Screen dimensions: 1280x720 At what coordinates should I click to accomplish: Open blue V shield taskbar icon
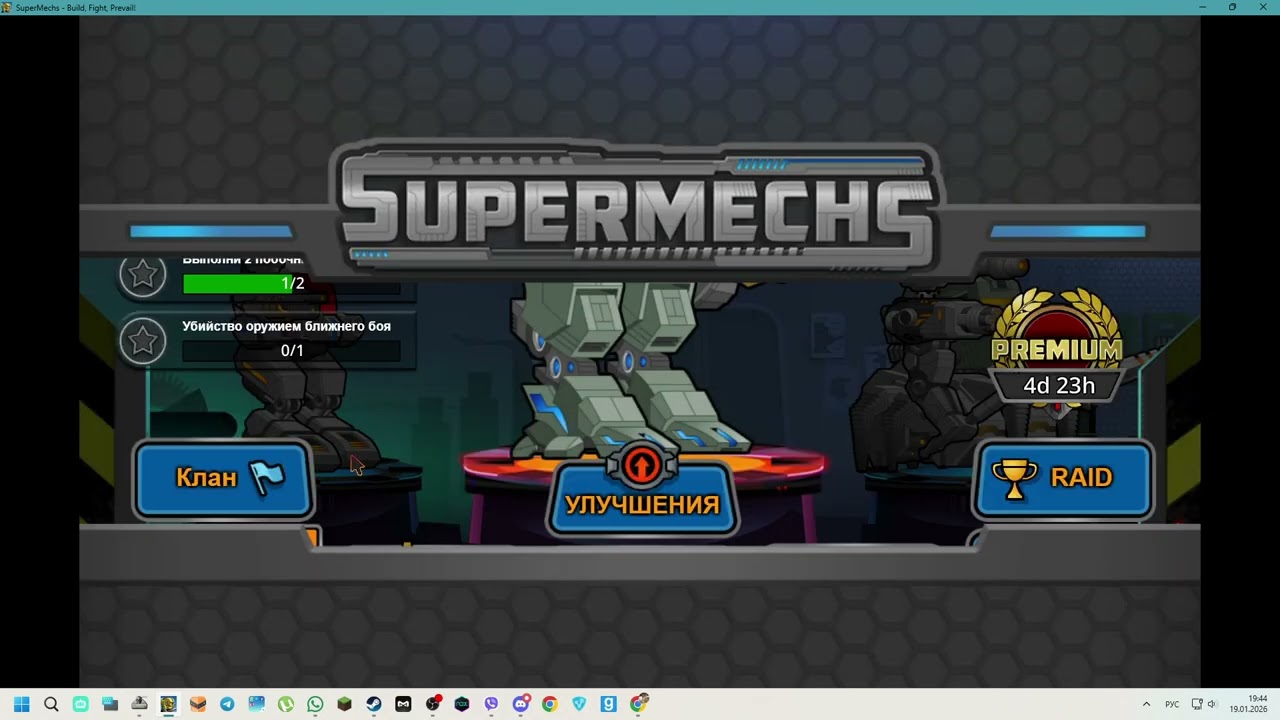579,704
